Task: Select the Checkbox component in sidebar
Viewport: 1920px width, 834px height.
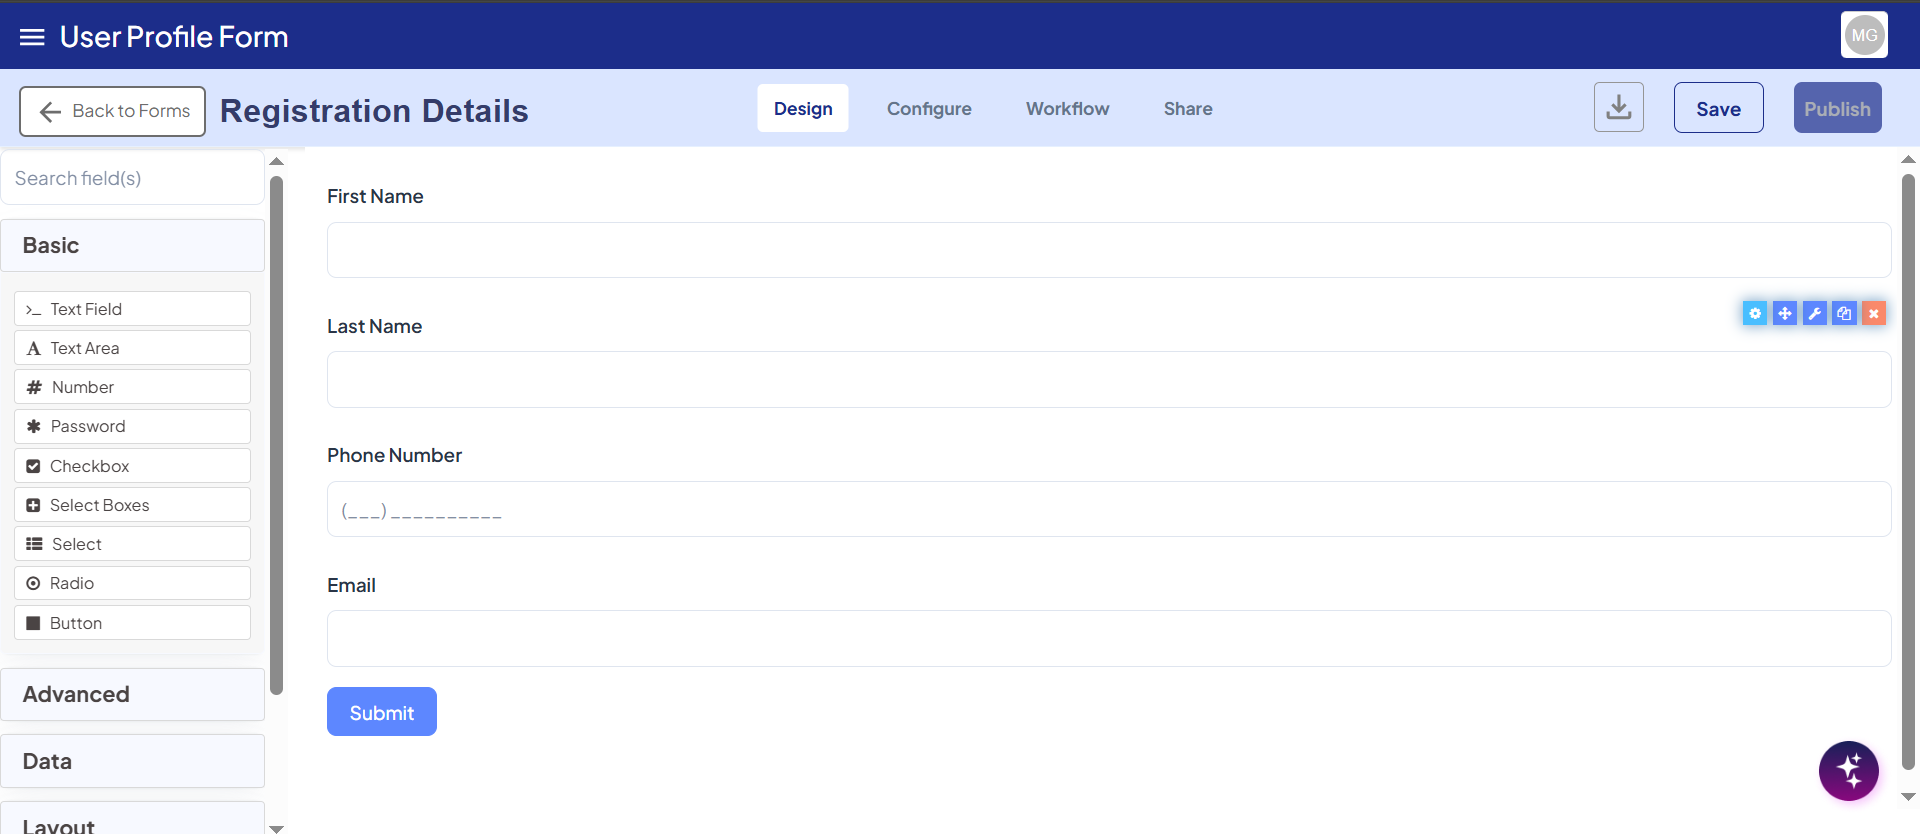Action: (132, 466)
